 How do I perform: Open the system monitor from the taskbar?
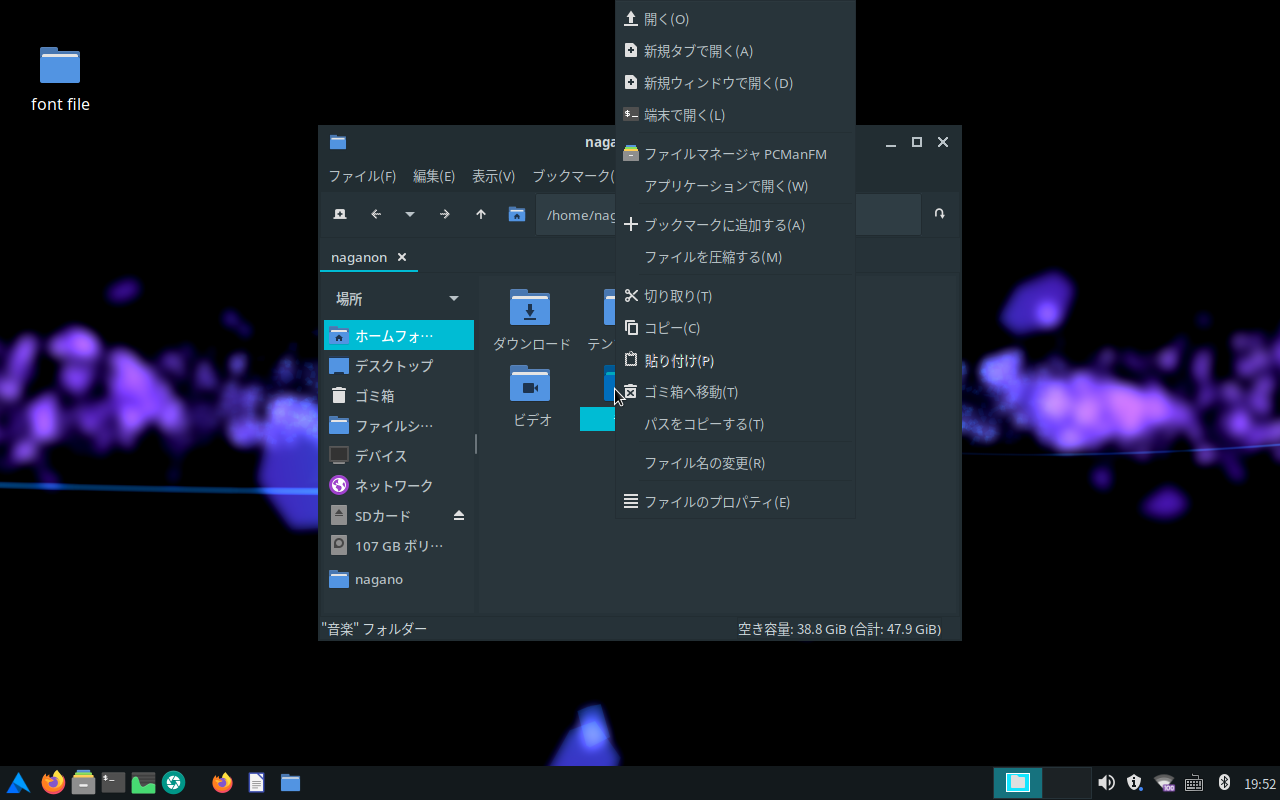click(143, 783)
